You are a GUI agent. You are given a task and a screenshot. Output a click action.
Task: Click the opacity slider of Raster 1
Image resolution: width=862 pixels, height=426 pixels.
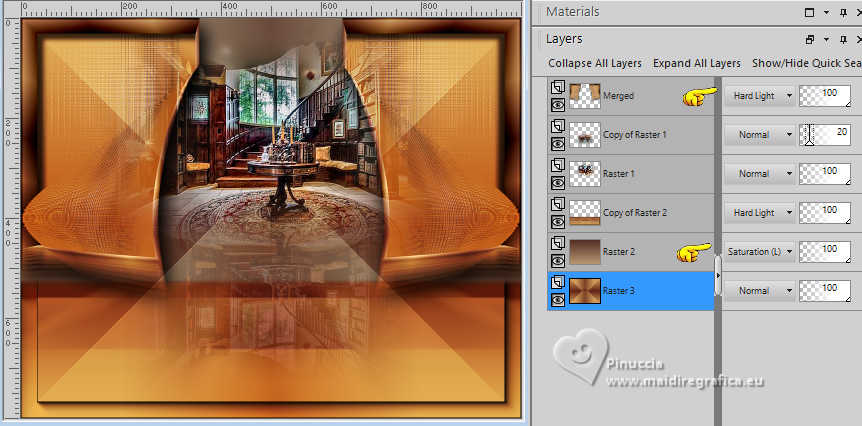tap(825, 174)
